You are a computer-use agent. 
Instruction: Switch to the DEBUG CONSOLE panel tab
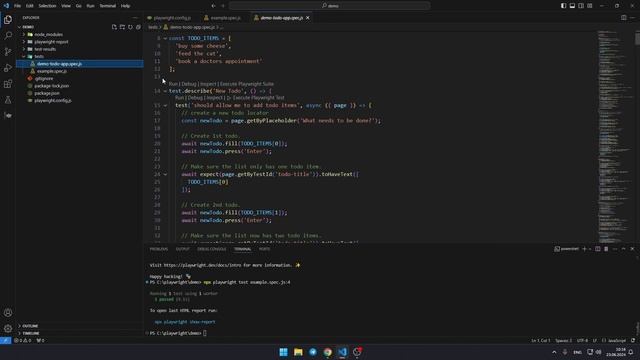pyautogui.click(x=211, y=249)
